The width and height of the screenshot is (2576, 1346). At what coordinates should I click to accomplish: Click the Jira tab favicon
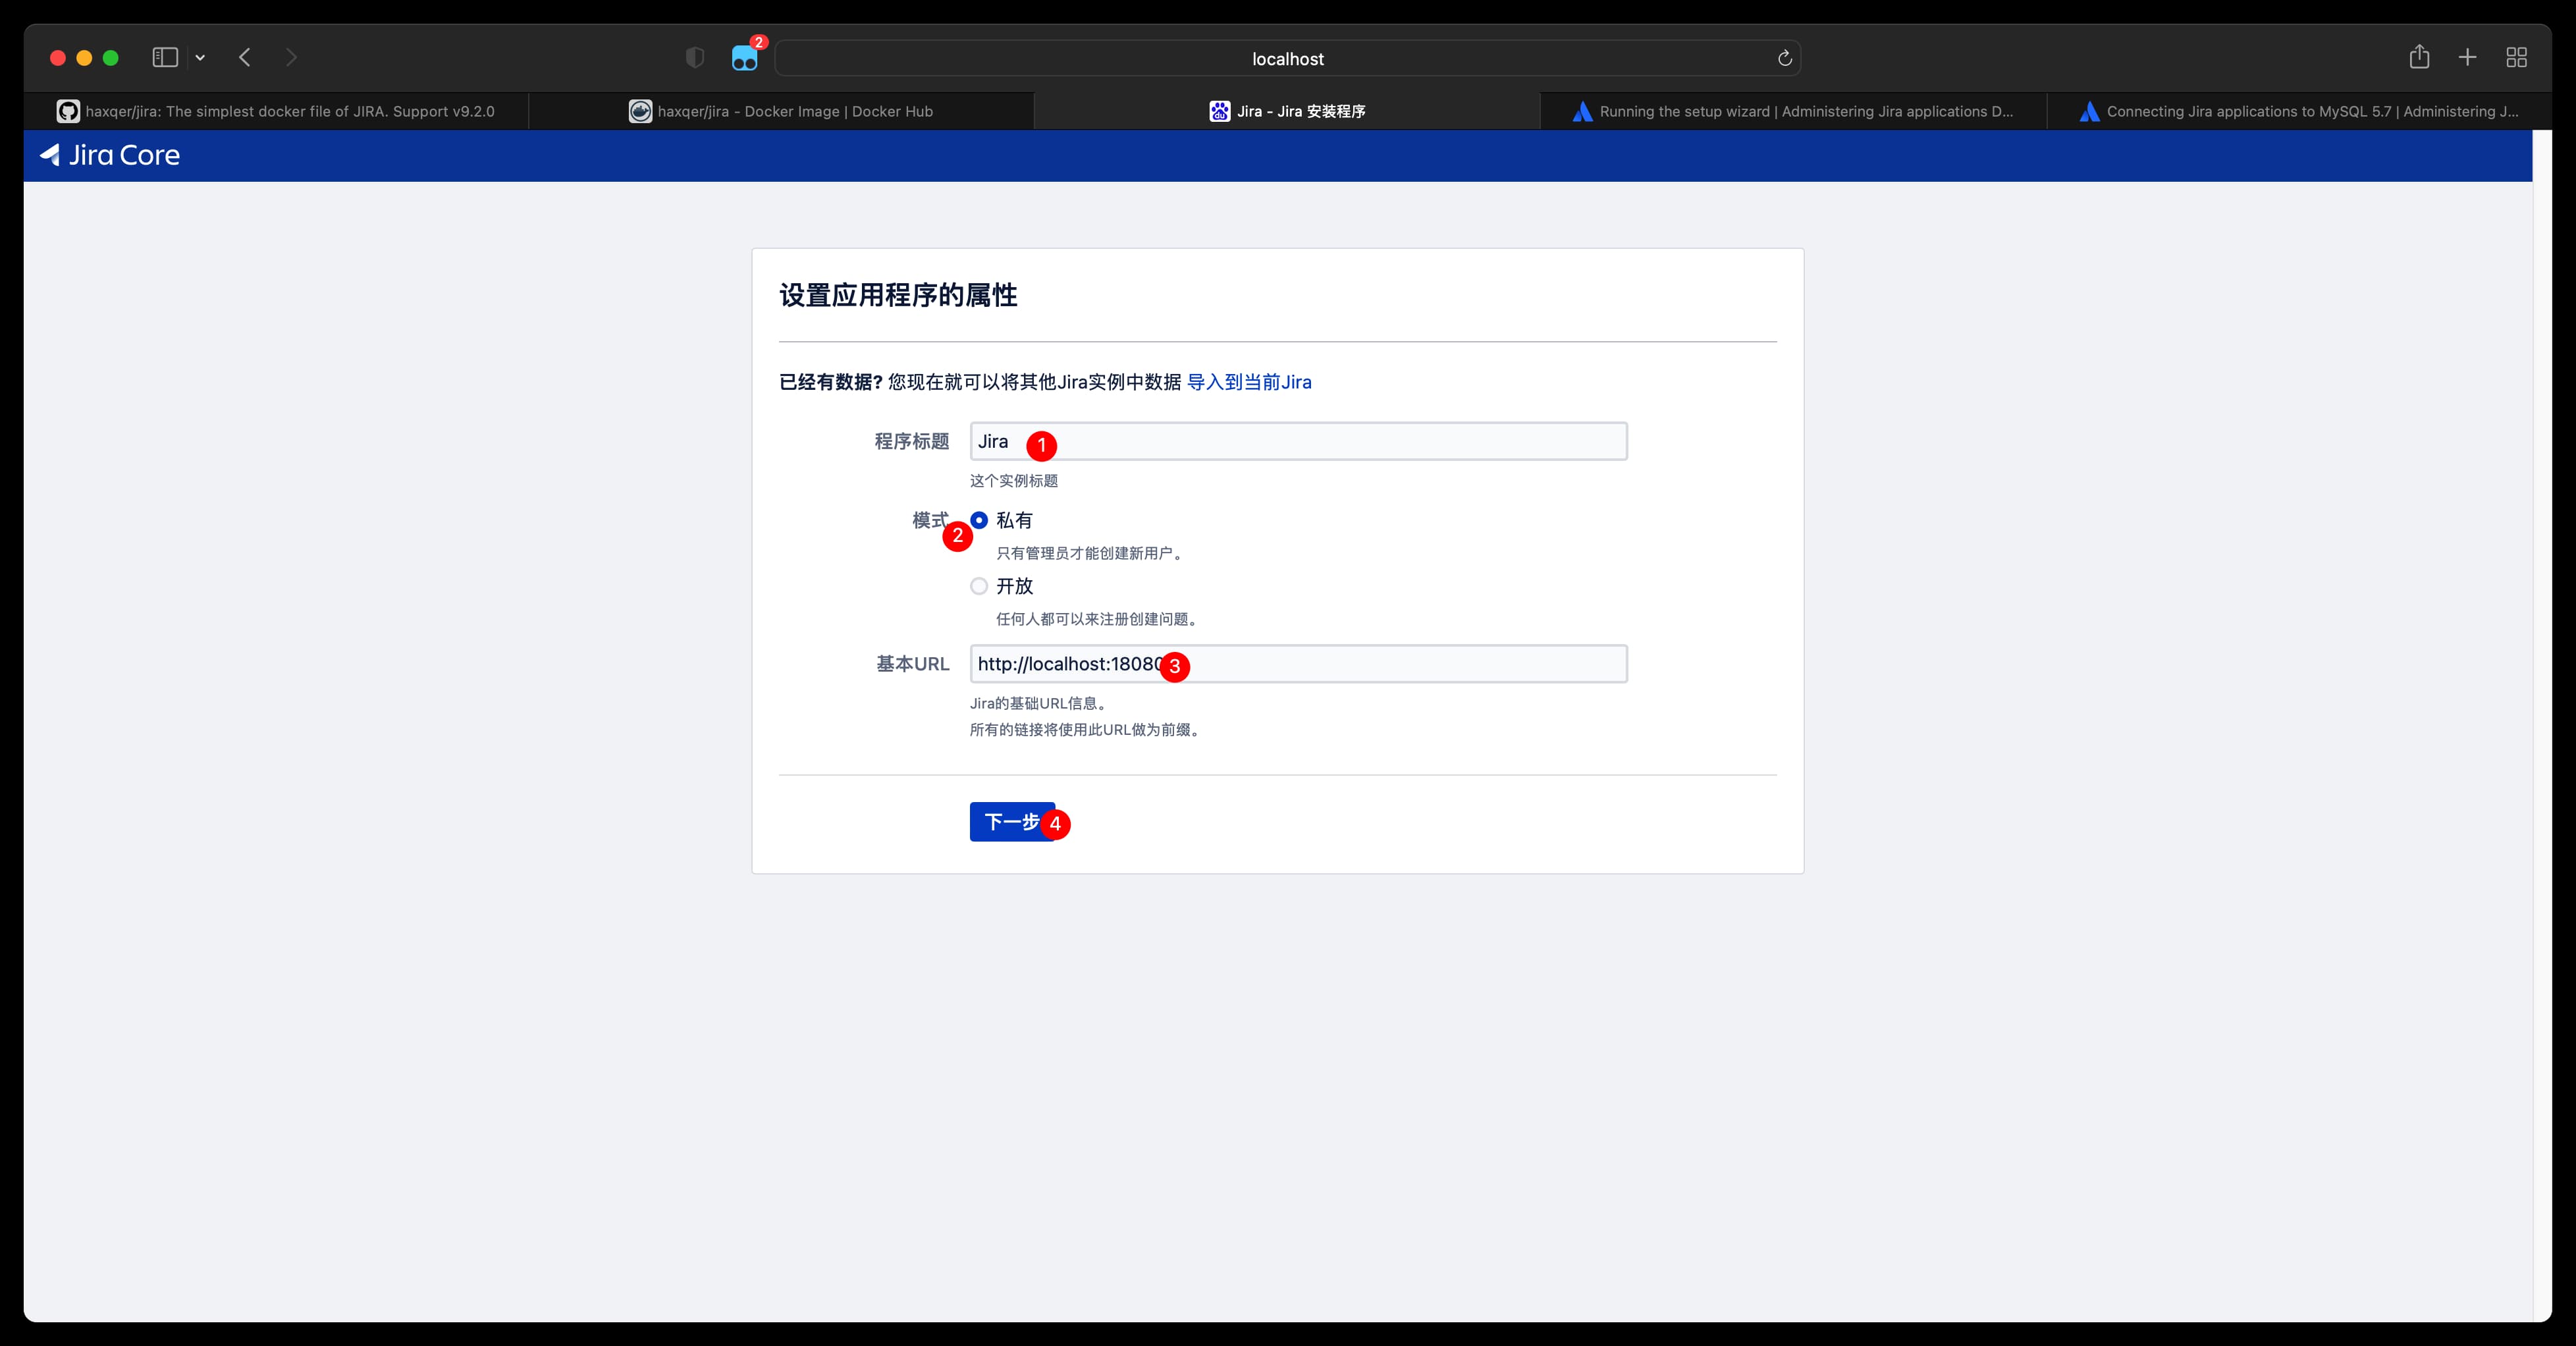tap(1219, 111)
